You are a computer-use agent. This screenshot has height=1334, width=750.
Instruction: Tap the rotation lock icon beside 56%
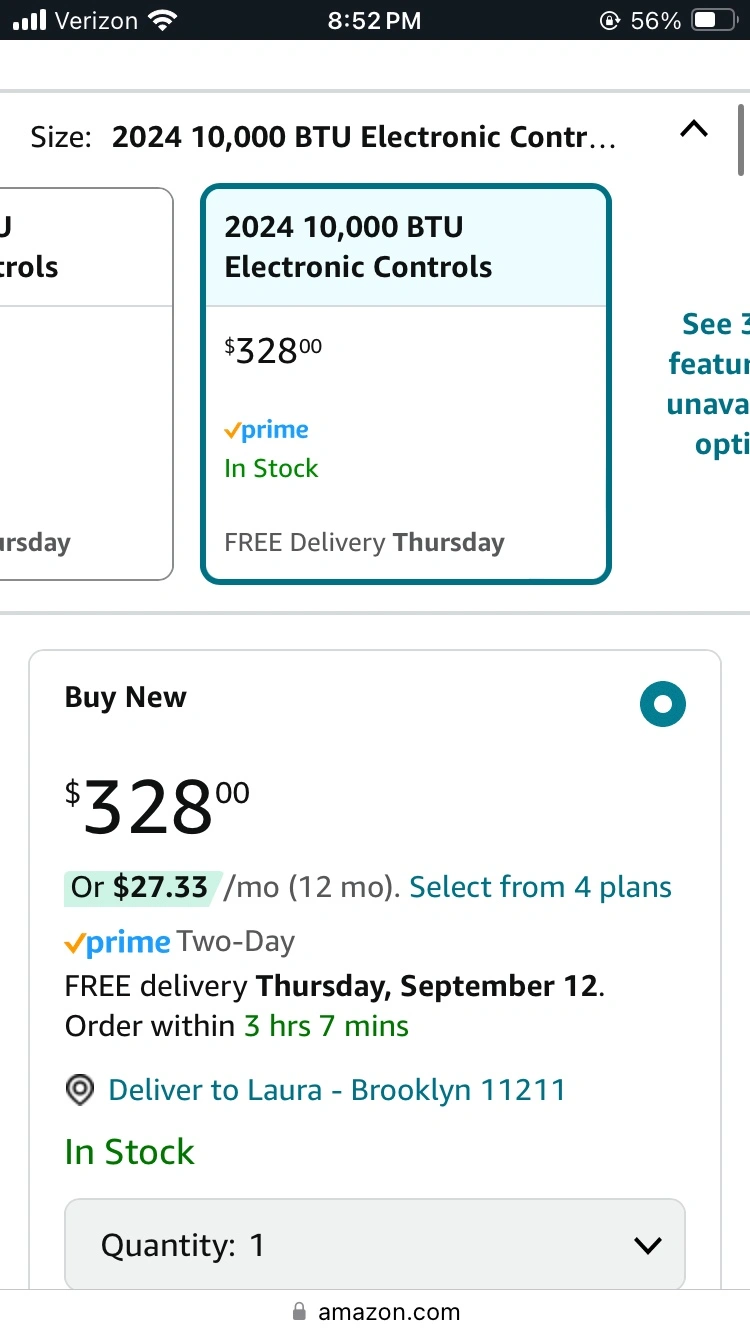(x=609, y=20)
